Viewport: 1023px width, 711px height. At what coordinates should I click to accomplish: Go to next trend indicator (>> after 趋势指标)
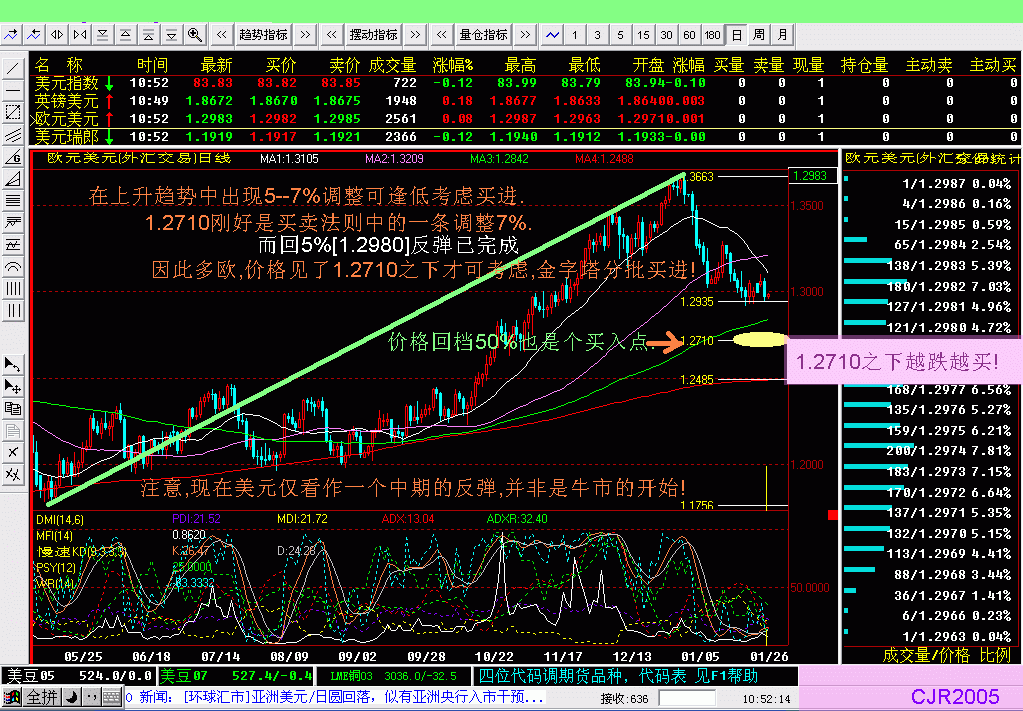point(305,35)
